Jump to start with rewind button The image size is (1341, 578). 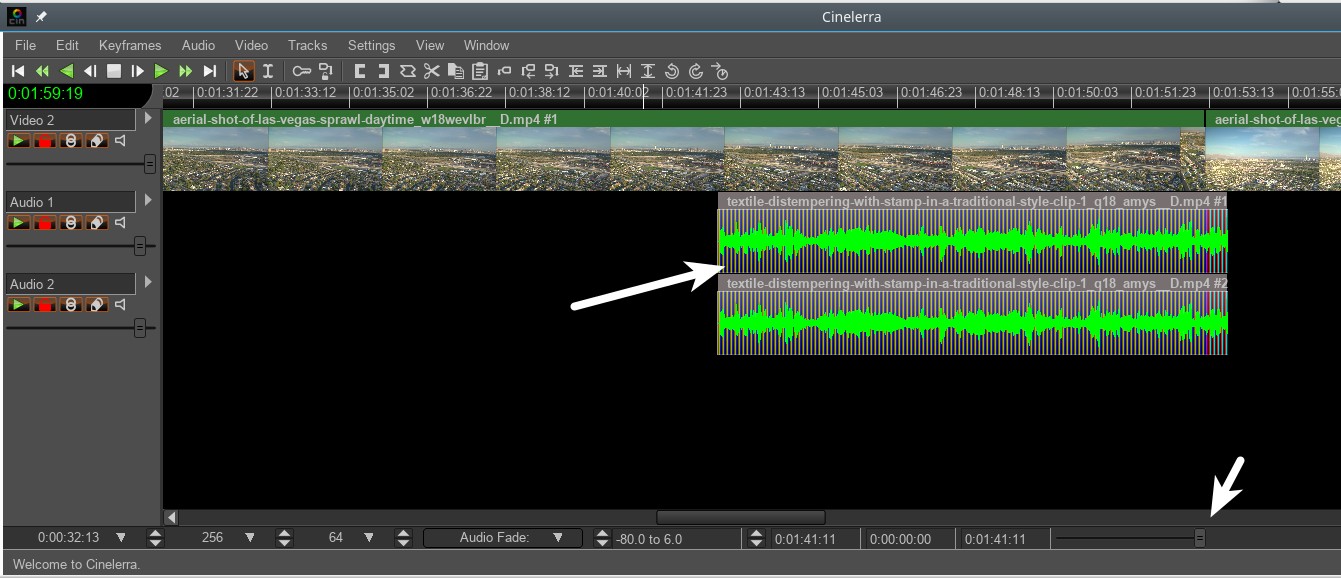click(x=18, y=71)
